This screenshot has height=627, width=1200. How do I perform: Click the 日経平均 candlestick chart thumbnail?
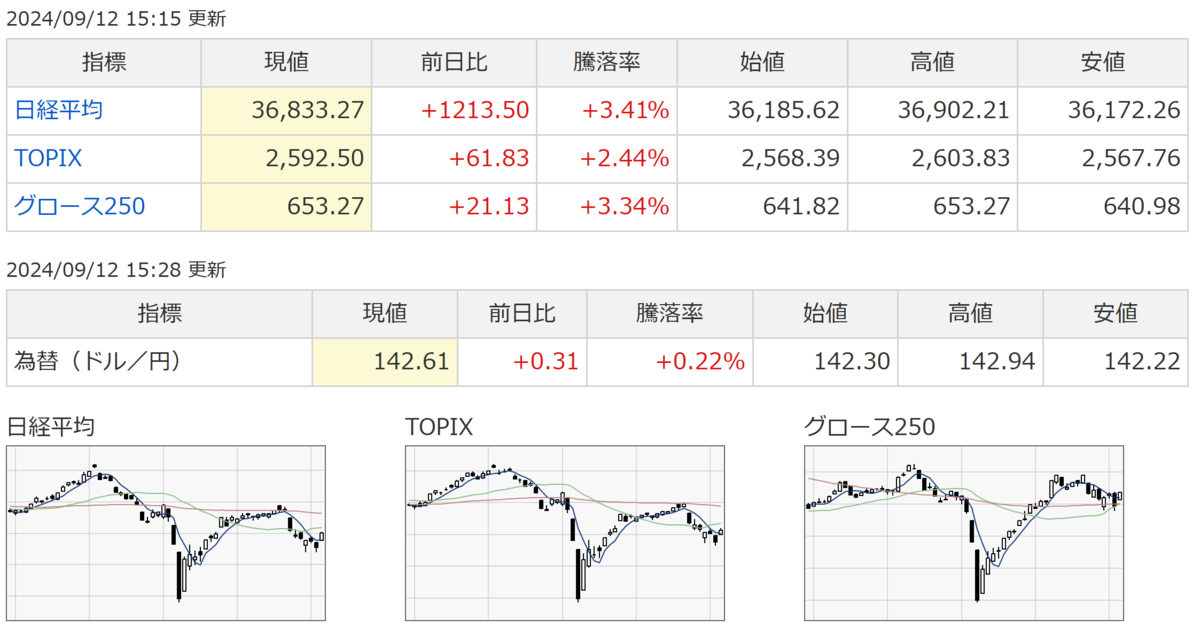[x=166, y=533]
